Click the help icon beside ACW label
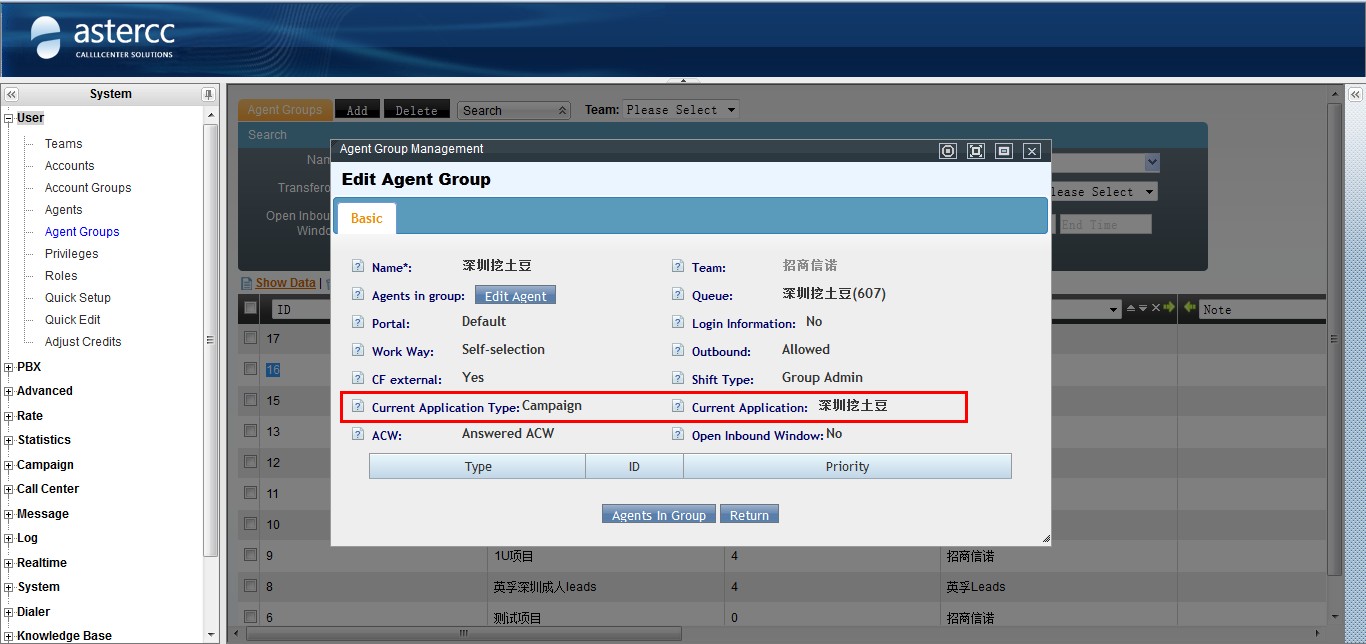 tap(358, 435)
